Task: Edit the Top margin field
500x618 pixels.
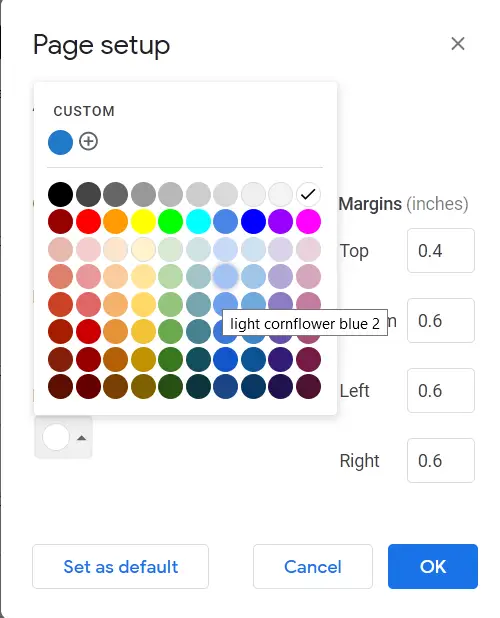Action: pyautogui.click(x=441, y=251)
